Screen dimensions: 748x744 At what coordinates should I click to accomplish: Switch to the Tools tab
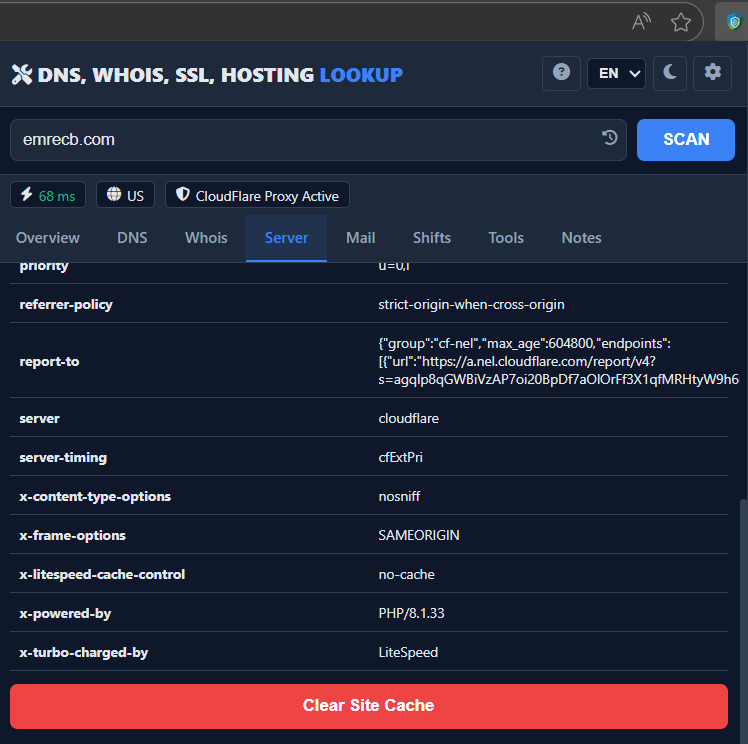tap(506, 238)
